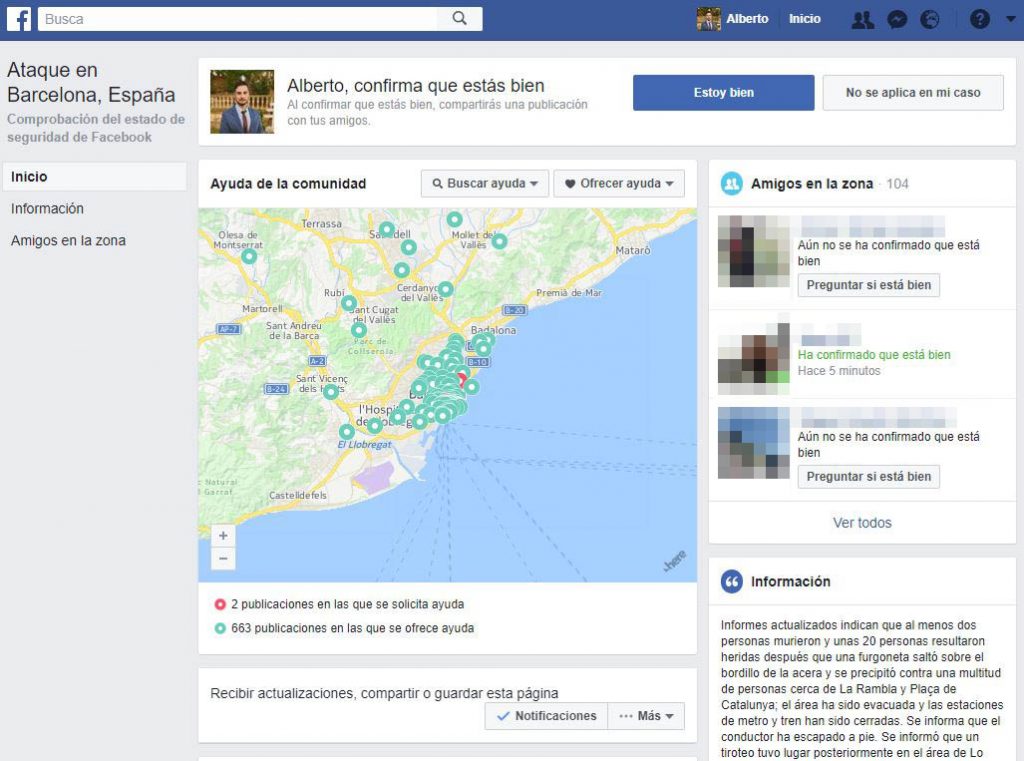Select Información in the left sidebar

[47, 208]
